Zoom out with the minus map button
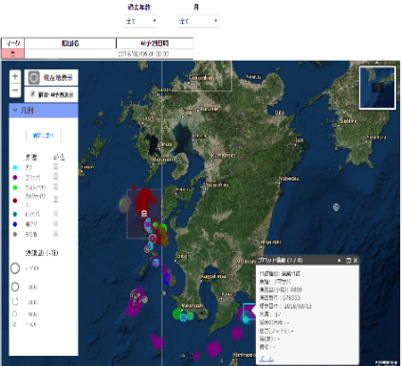 15,90
